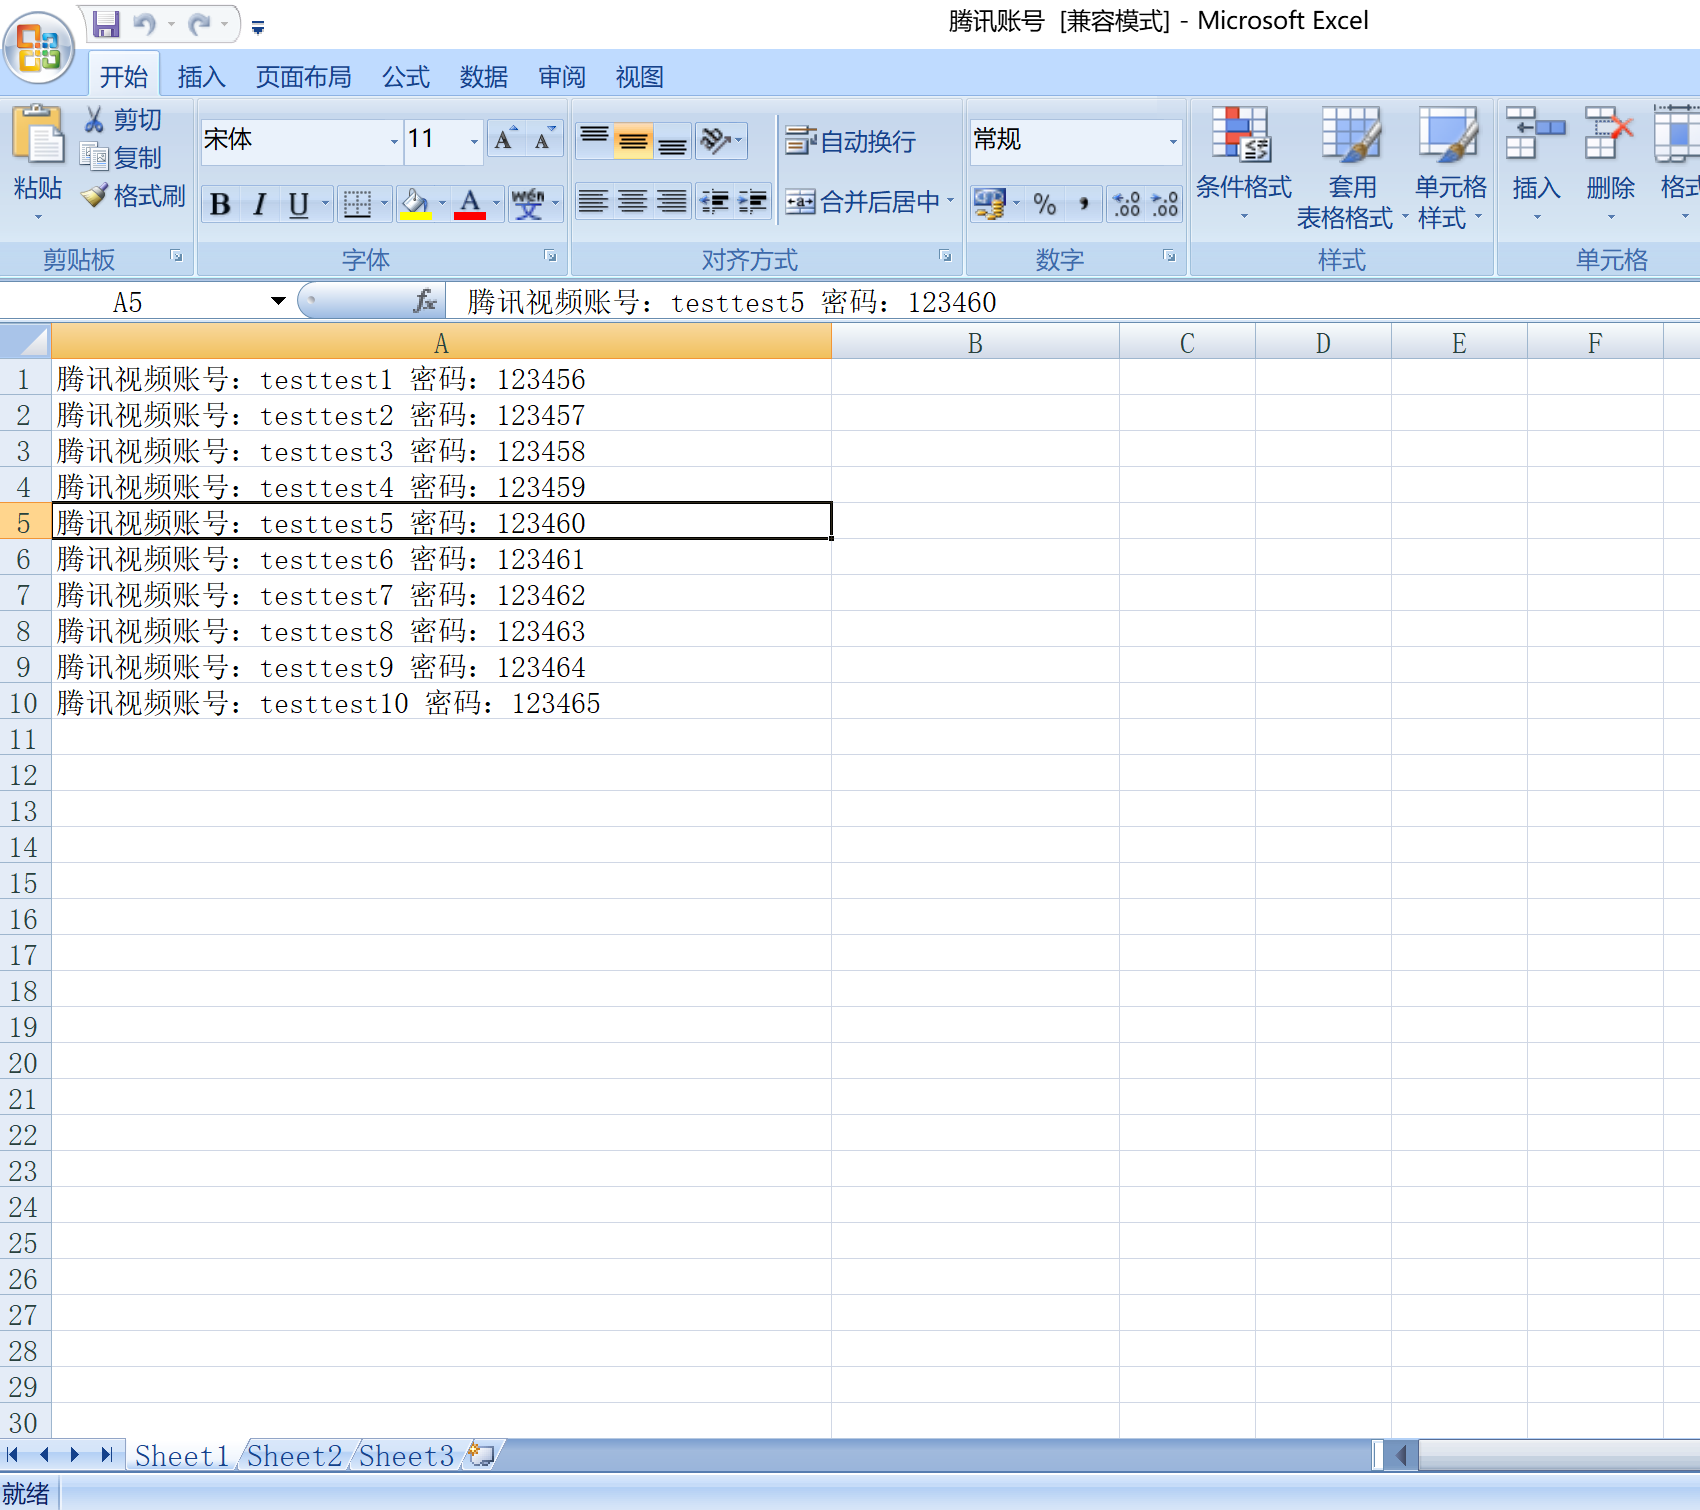
Task: Activate the Format Painter brush
Action: 134,196
